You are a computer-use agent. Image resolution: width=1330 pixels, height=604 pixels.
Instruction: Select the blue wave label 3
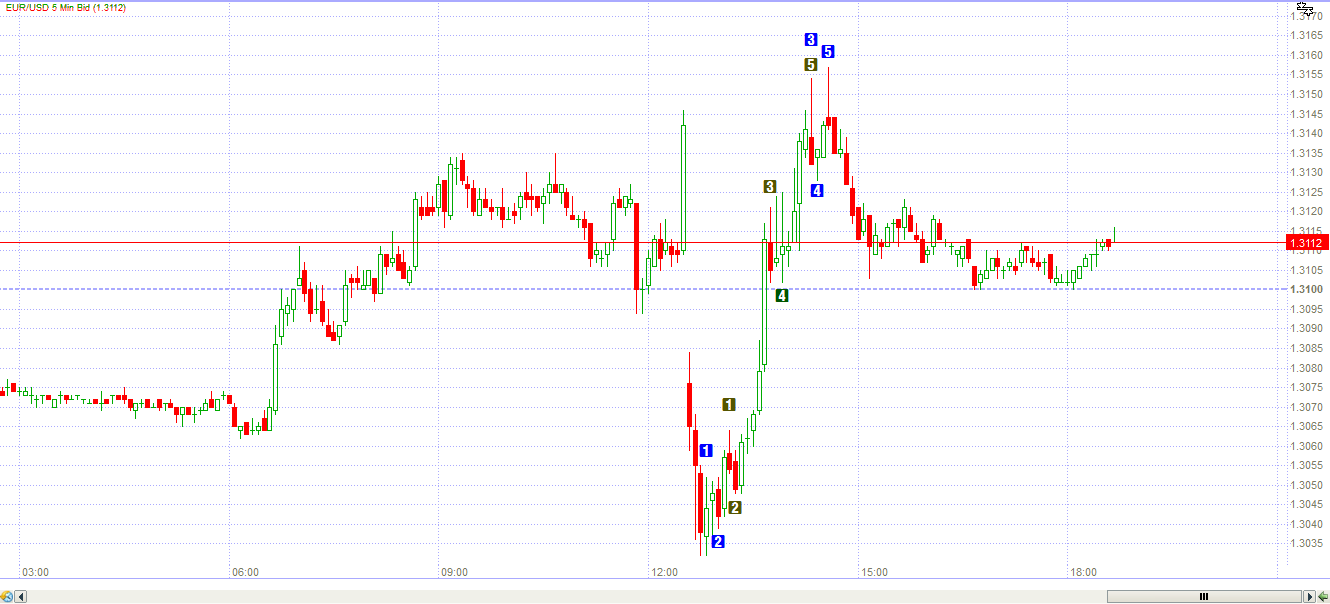coord(811,40)
